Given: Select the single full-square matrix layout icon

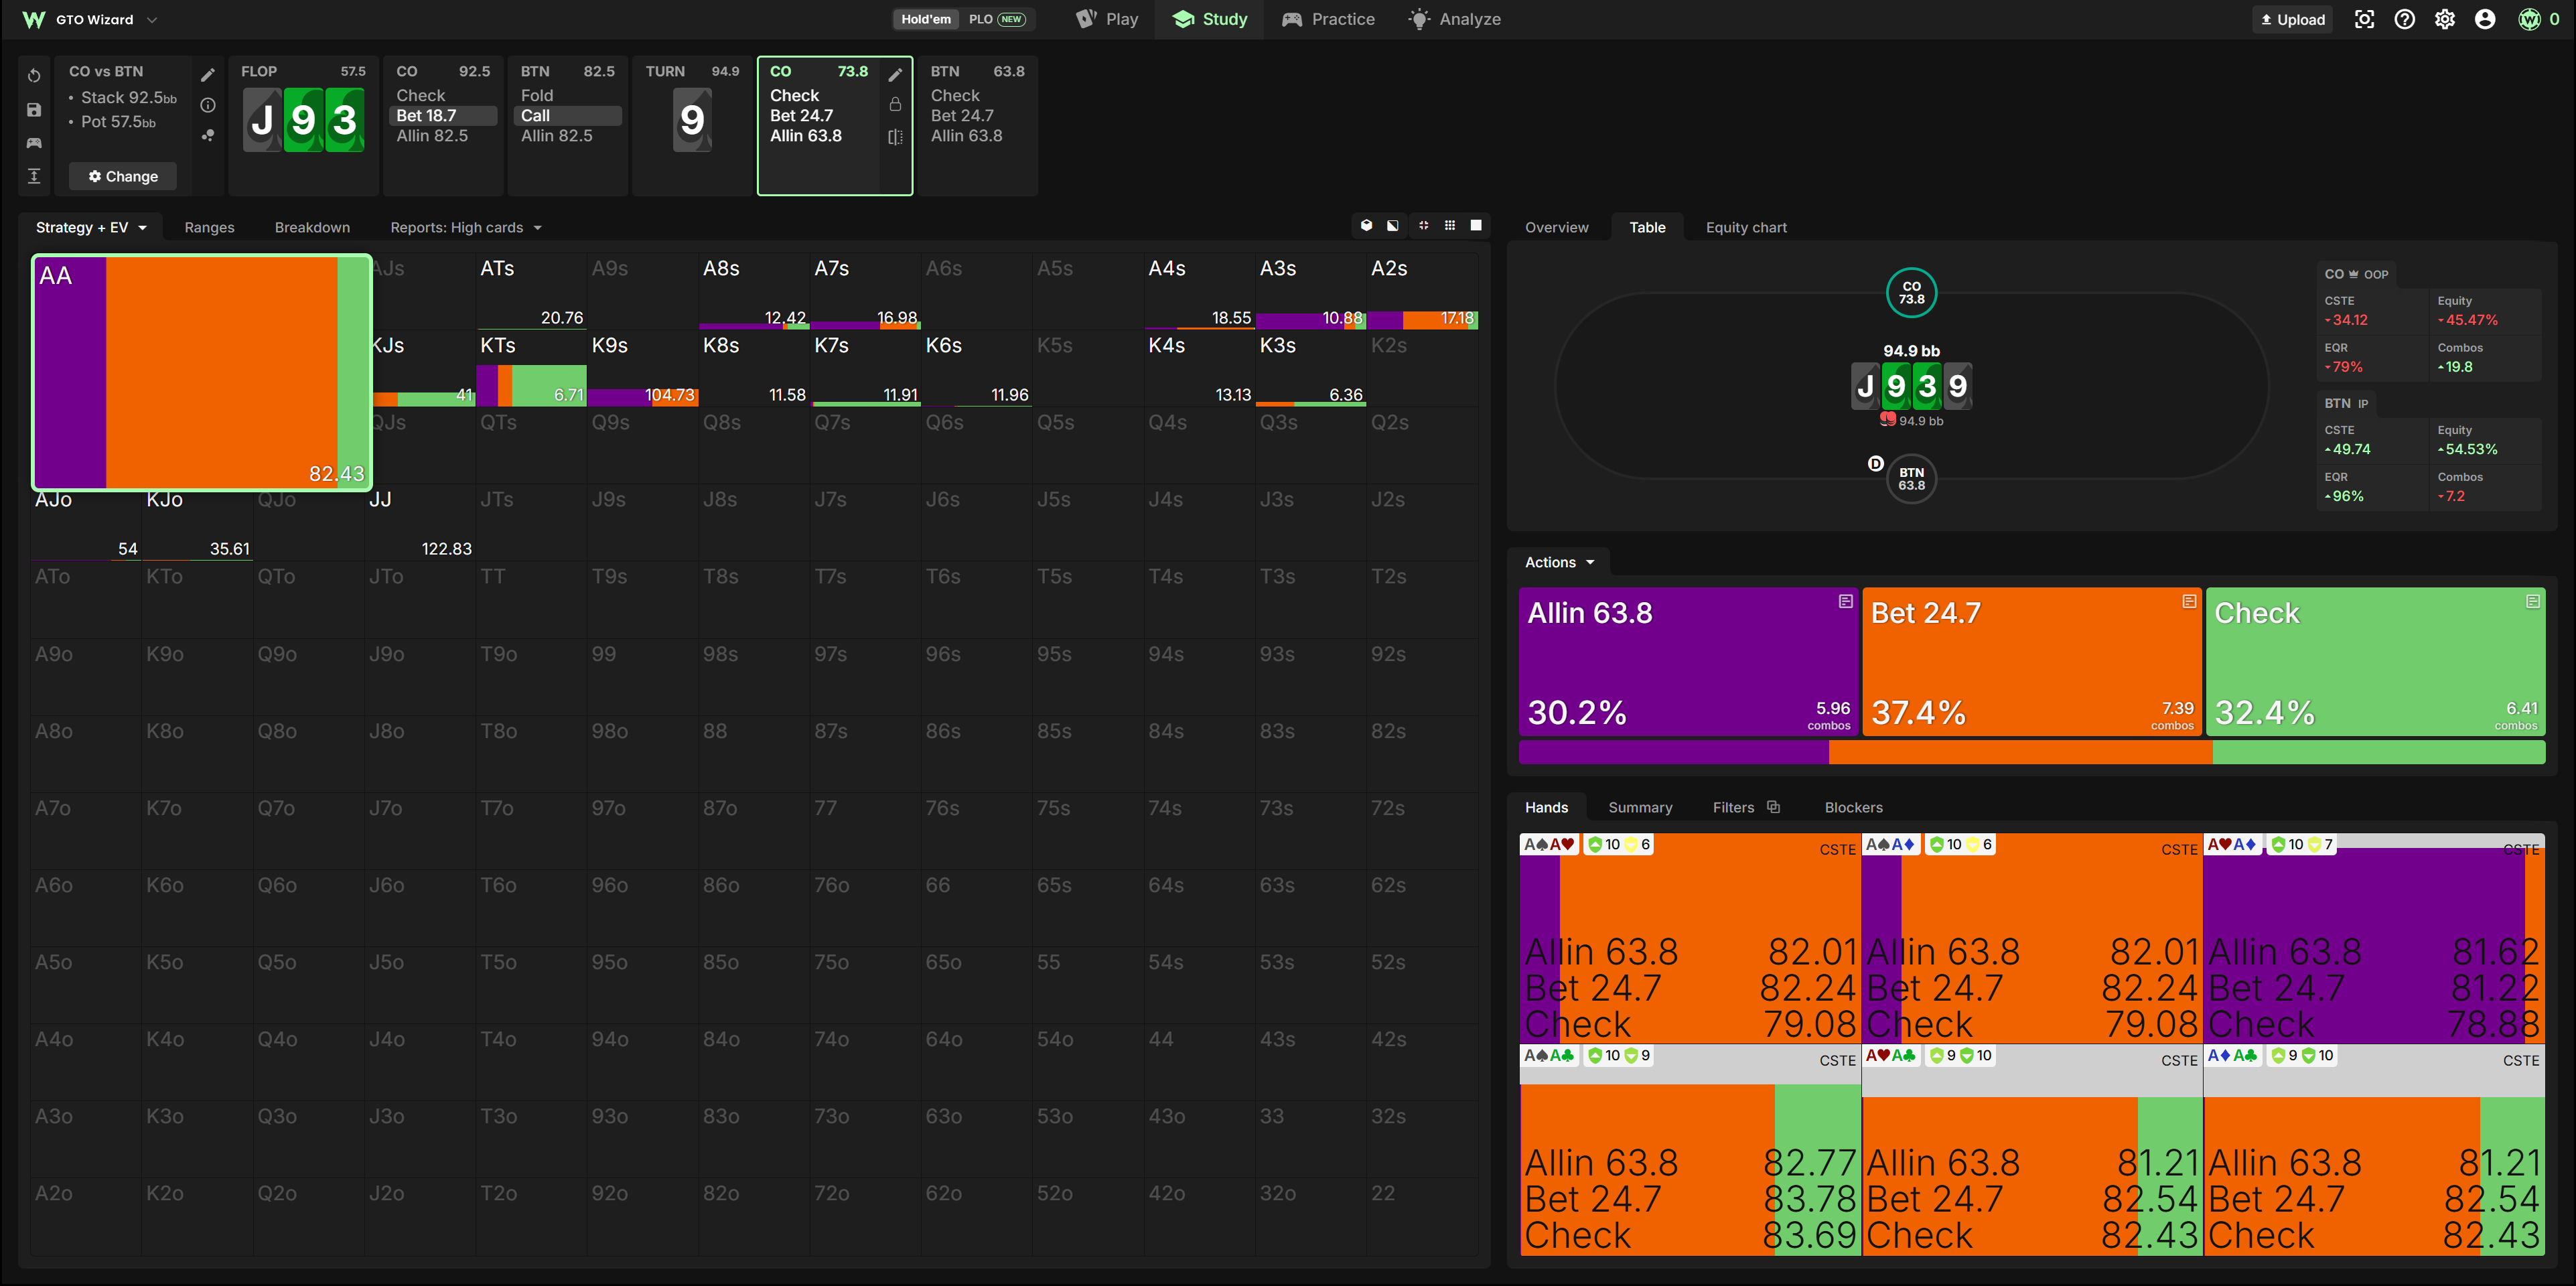Looking at the screenshot, I should [1476, 226].
